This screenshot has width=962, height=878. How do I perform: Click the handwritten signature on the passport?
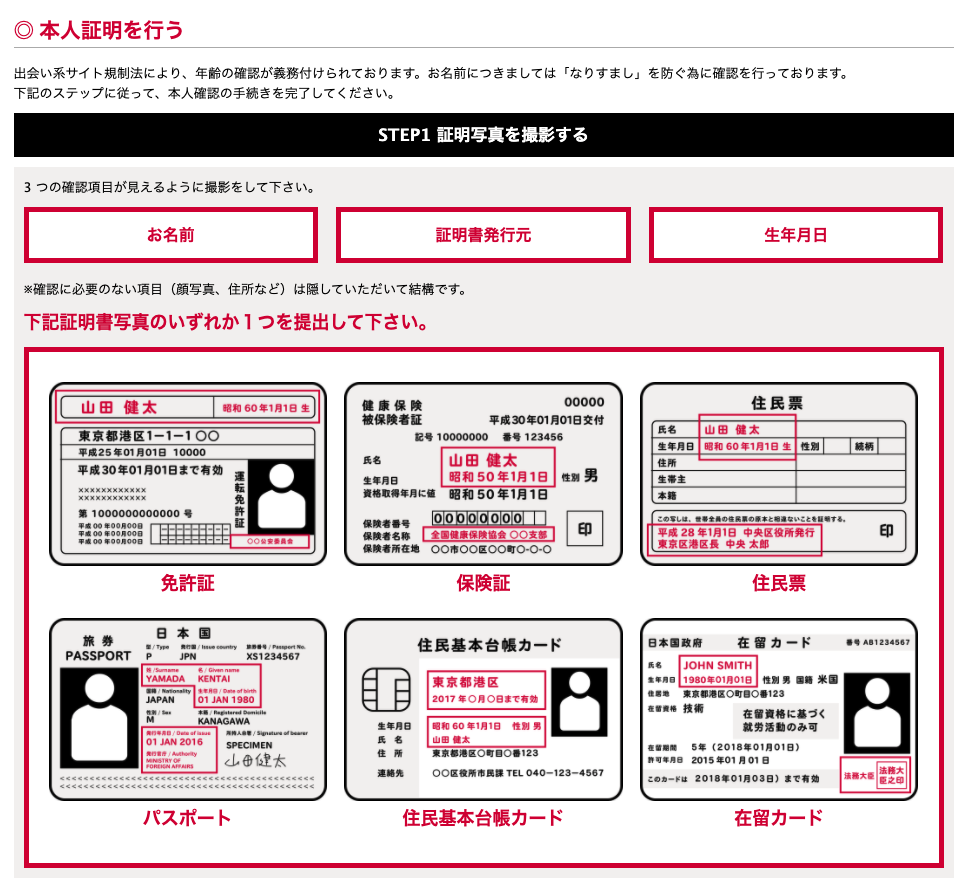(255, 761)
